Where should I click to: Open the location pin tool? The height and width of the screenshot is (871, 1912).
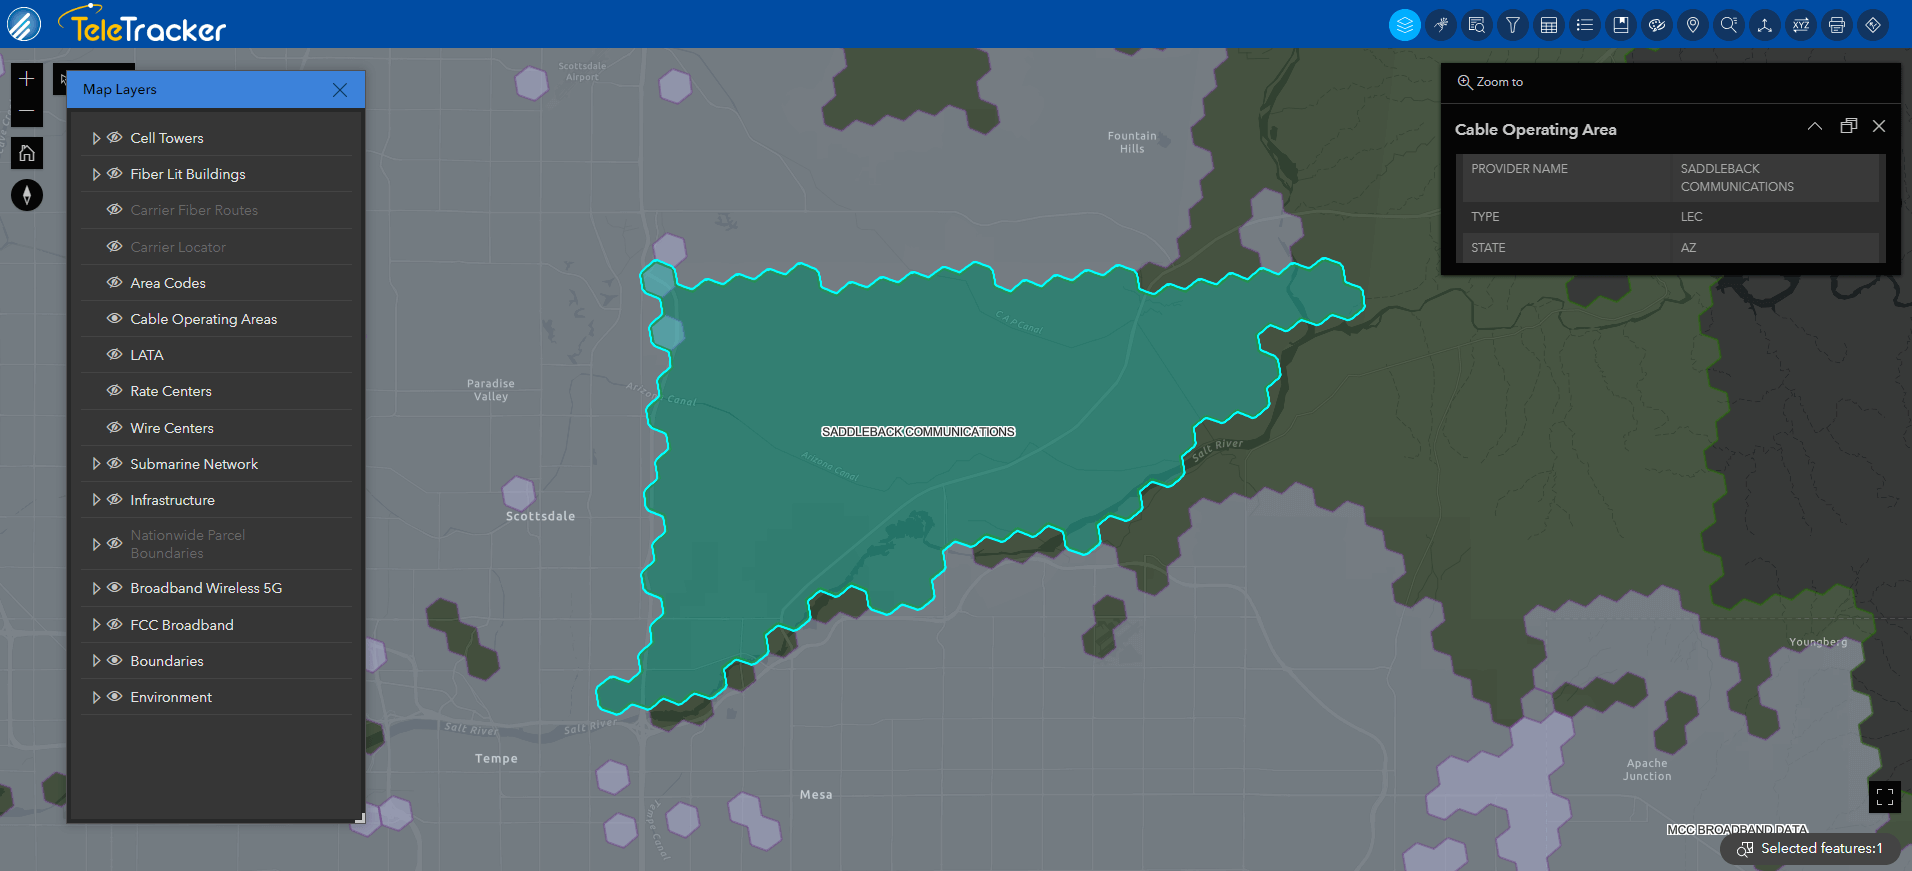point(1693,25)
